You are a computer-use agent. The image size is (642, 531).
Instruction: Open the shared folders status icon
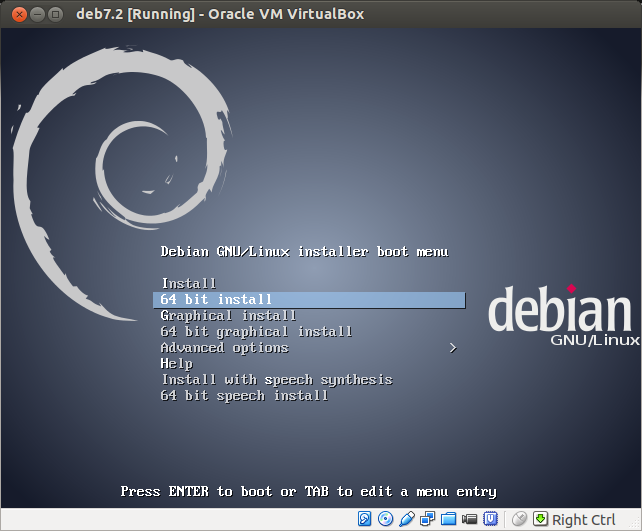click(448, 519)
